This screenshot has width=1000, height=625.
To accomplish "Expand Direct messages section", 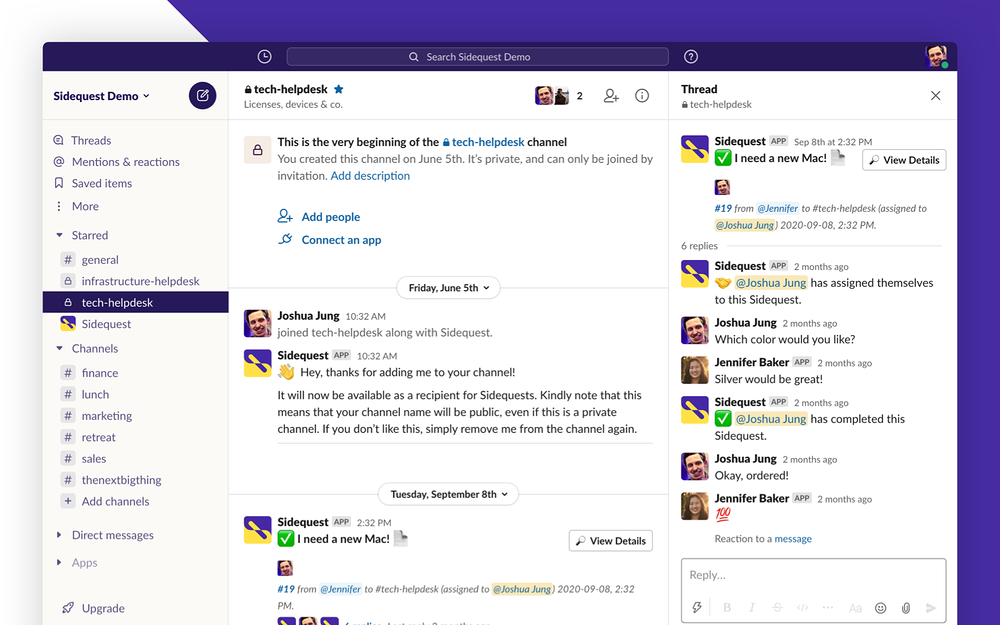I will pyautogui.click(x=59, y=535).
